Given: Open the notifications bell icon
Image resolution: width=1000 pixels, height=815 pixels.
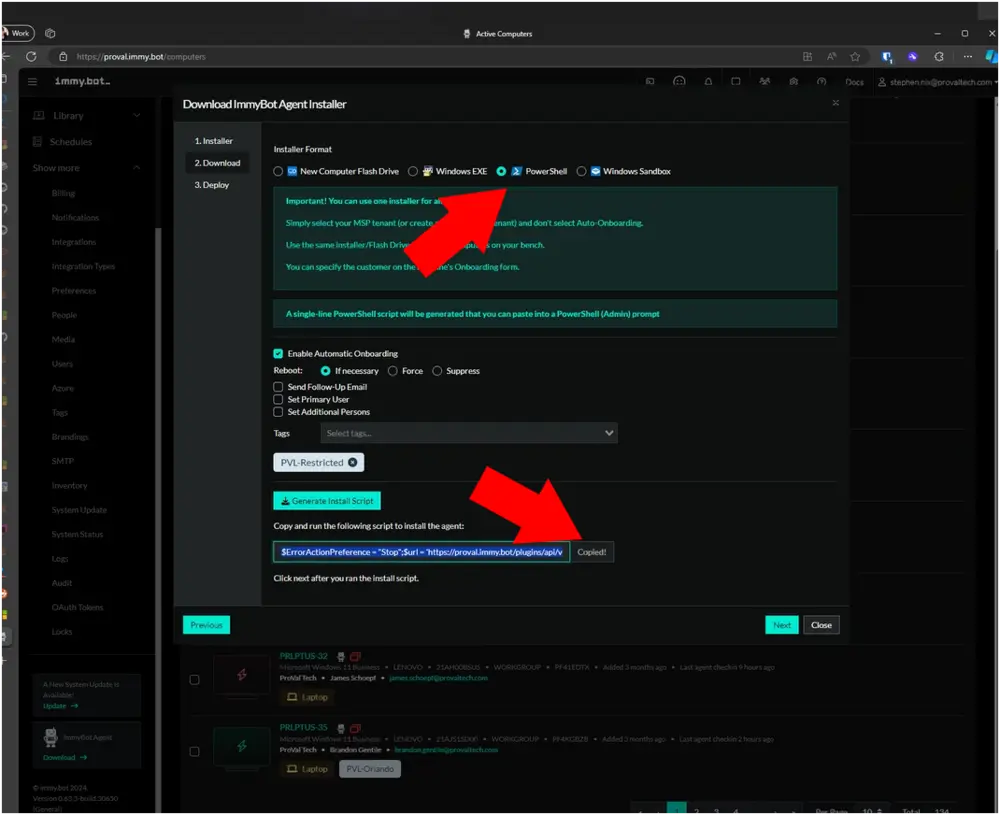Looking at the screenshot, I should pos(708,82).
